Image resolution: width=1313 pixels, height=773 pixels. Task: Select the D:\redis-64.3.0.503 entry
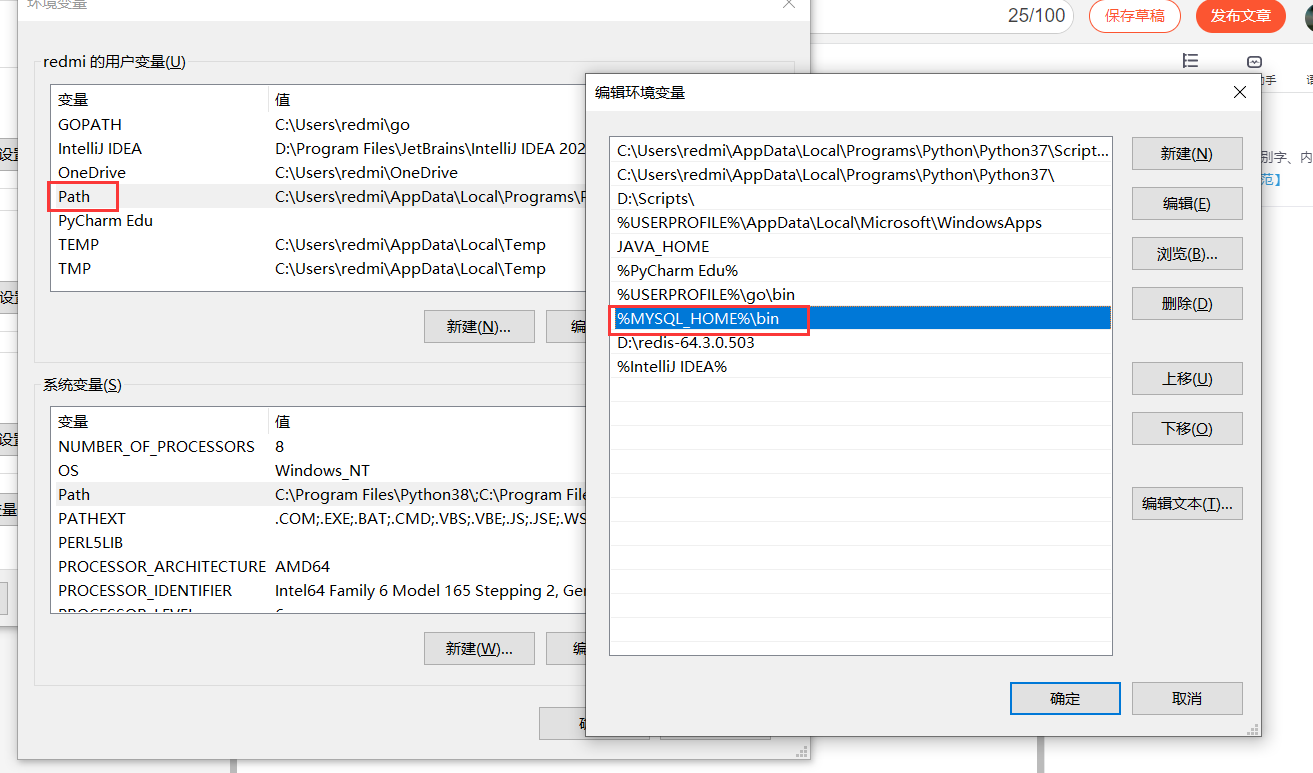(861, 343)
